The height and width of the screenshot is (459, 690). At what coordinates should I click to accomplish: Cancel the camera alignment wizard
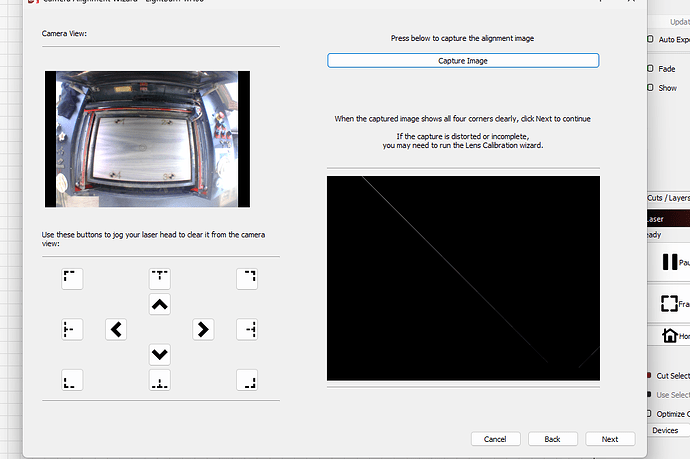tap(495, 439)
